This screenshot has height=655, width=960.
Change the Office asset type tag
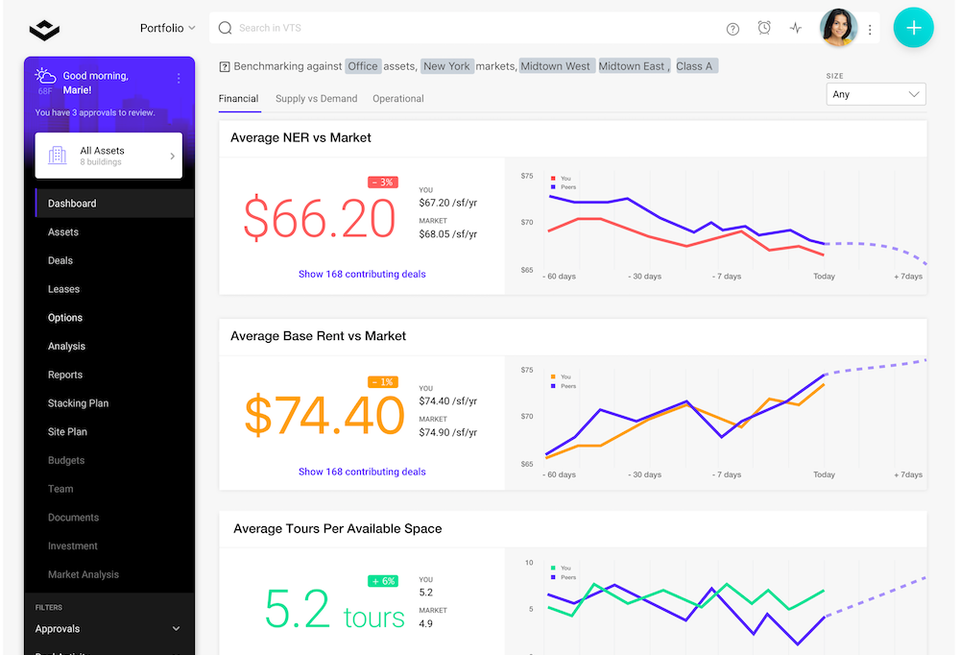pos(363,66)
